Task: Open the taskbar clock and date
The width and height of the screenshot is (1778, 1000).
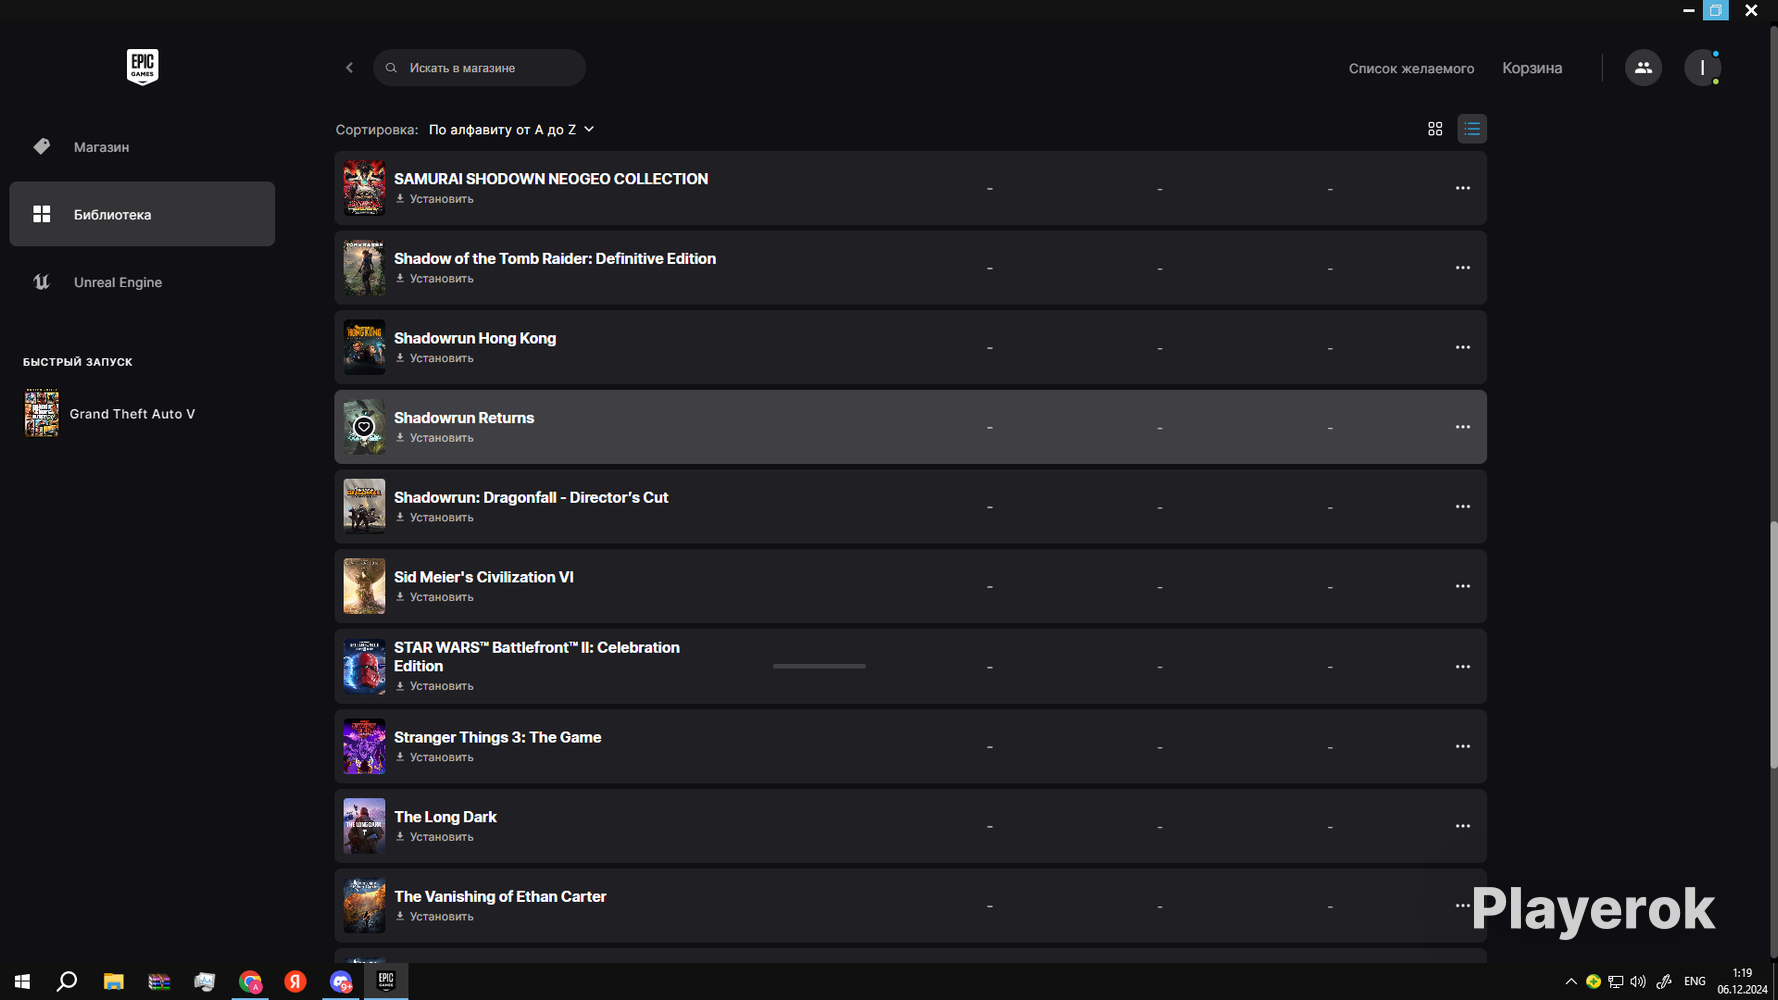Action: coord(1742,981)
